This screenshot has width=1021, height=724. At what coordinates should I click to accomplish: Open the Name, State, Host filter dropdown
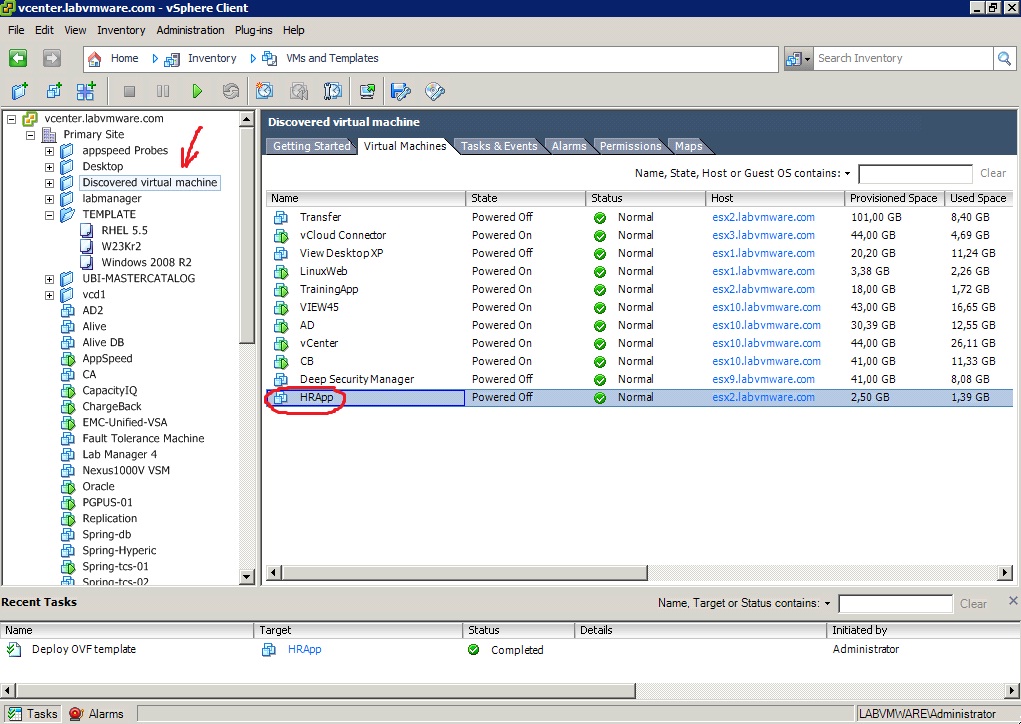point(848,174)
